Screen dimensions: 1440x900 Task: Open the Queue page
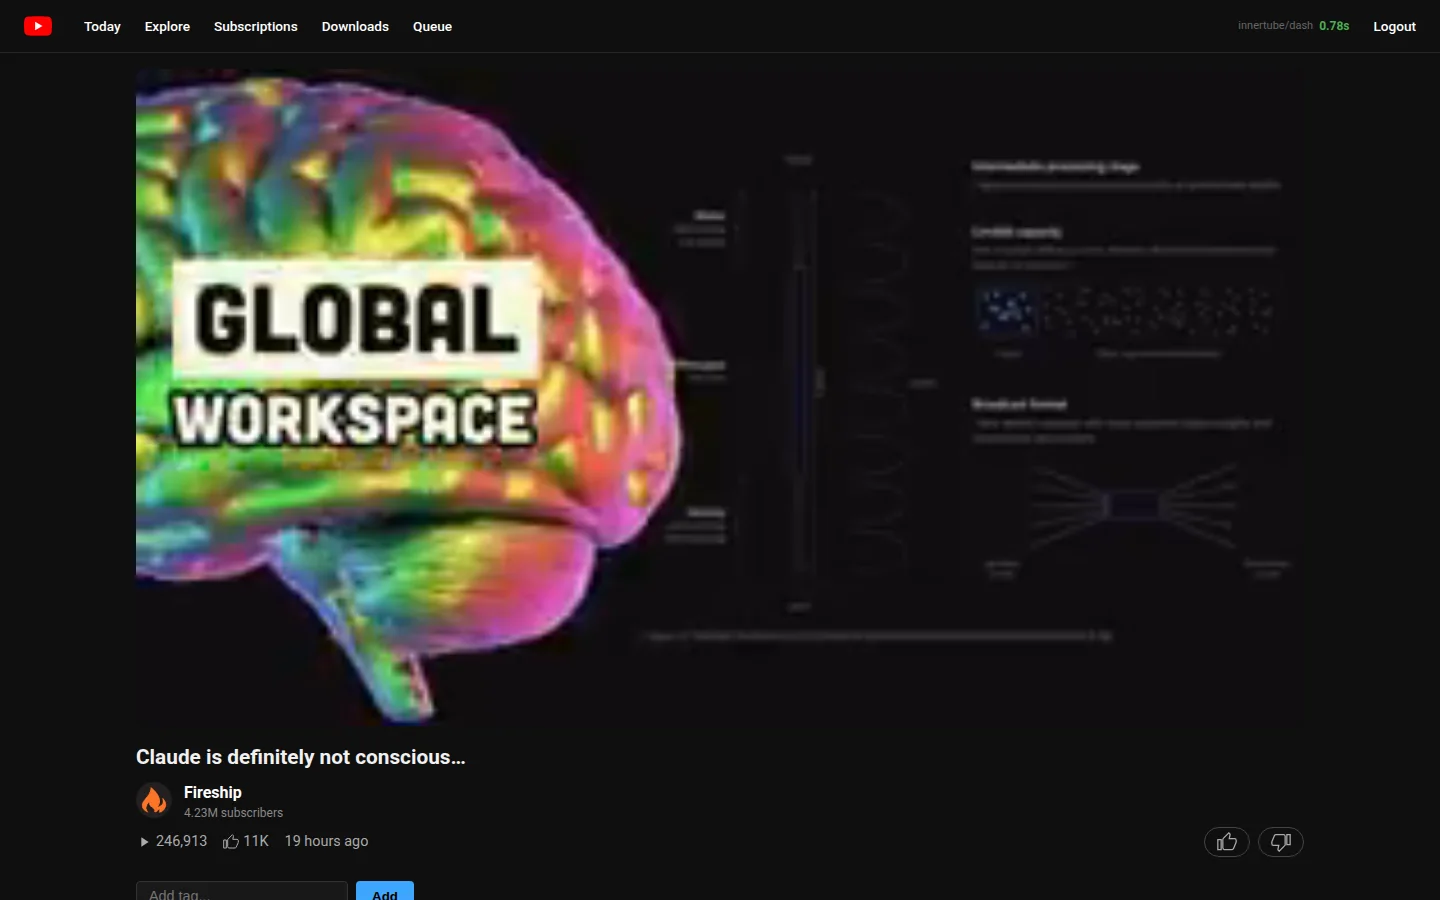[432, 26]
